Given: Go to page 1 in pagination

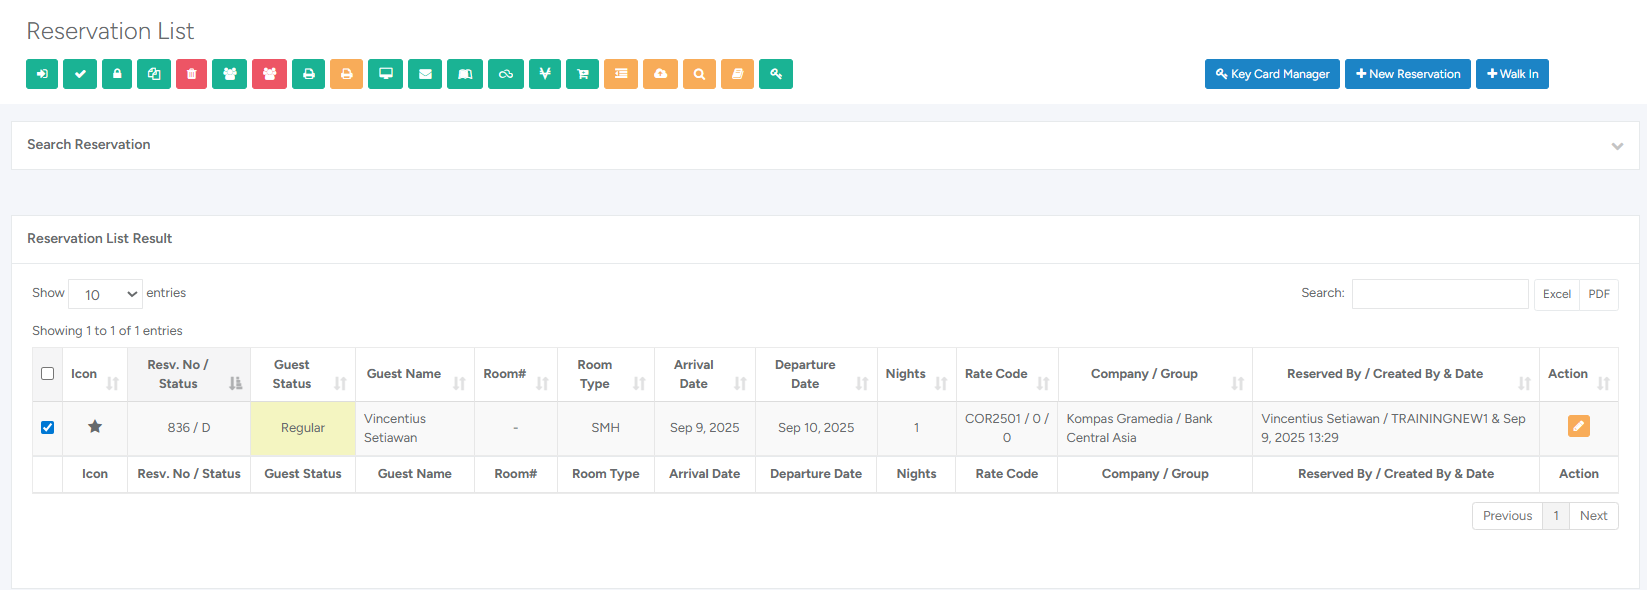Looking at the screenshot, I should [x=1555, y=516].
